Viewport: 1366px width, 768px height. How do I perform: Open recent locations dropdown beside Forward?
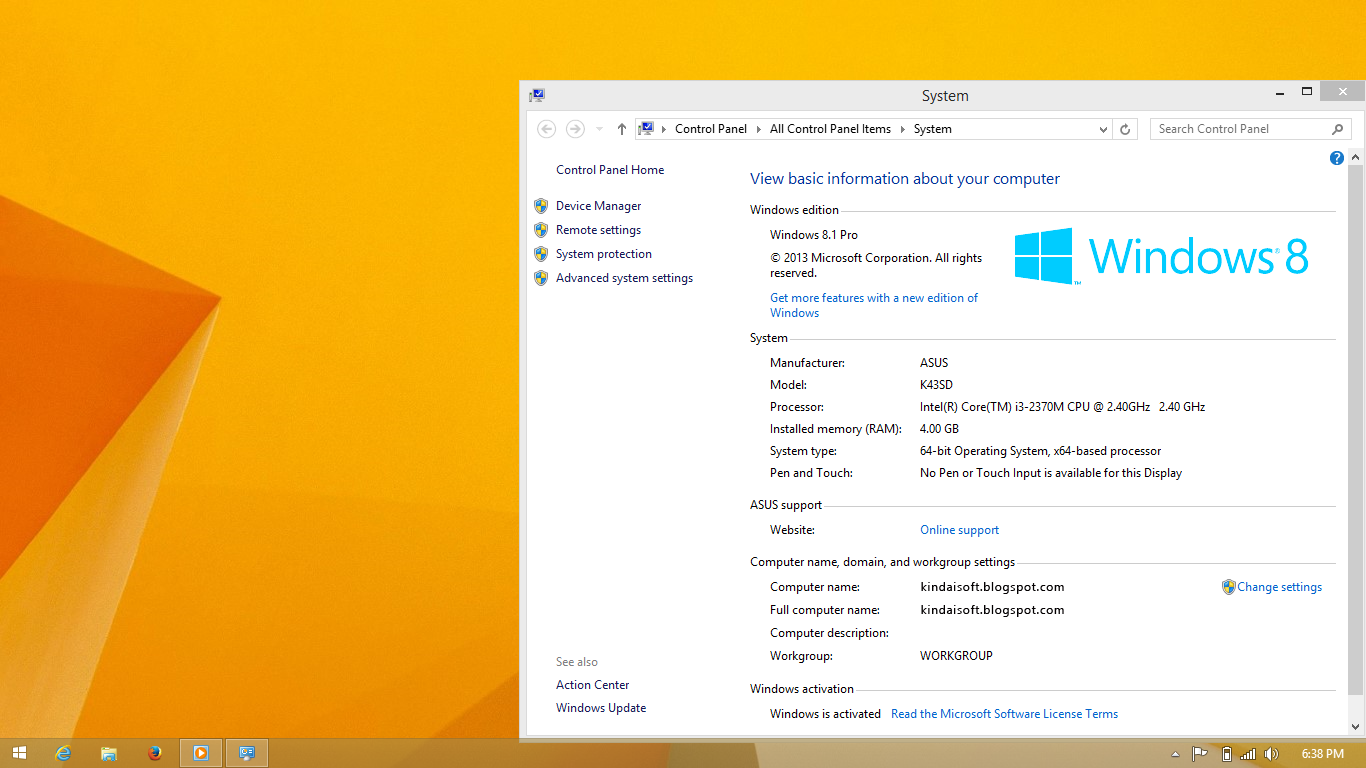pyautogui.click(x=599, y=129)
